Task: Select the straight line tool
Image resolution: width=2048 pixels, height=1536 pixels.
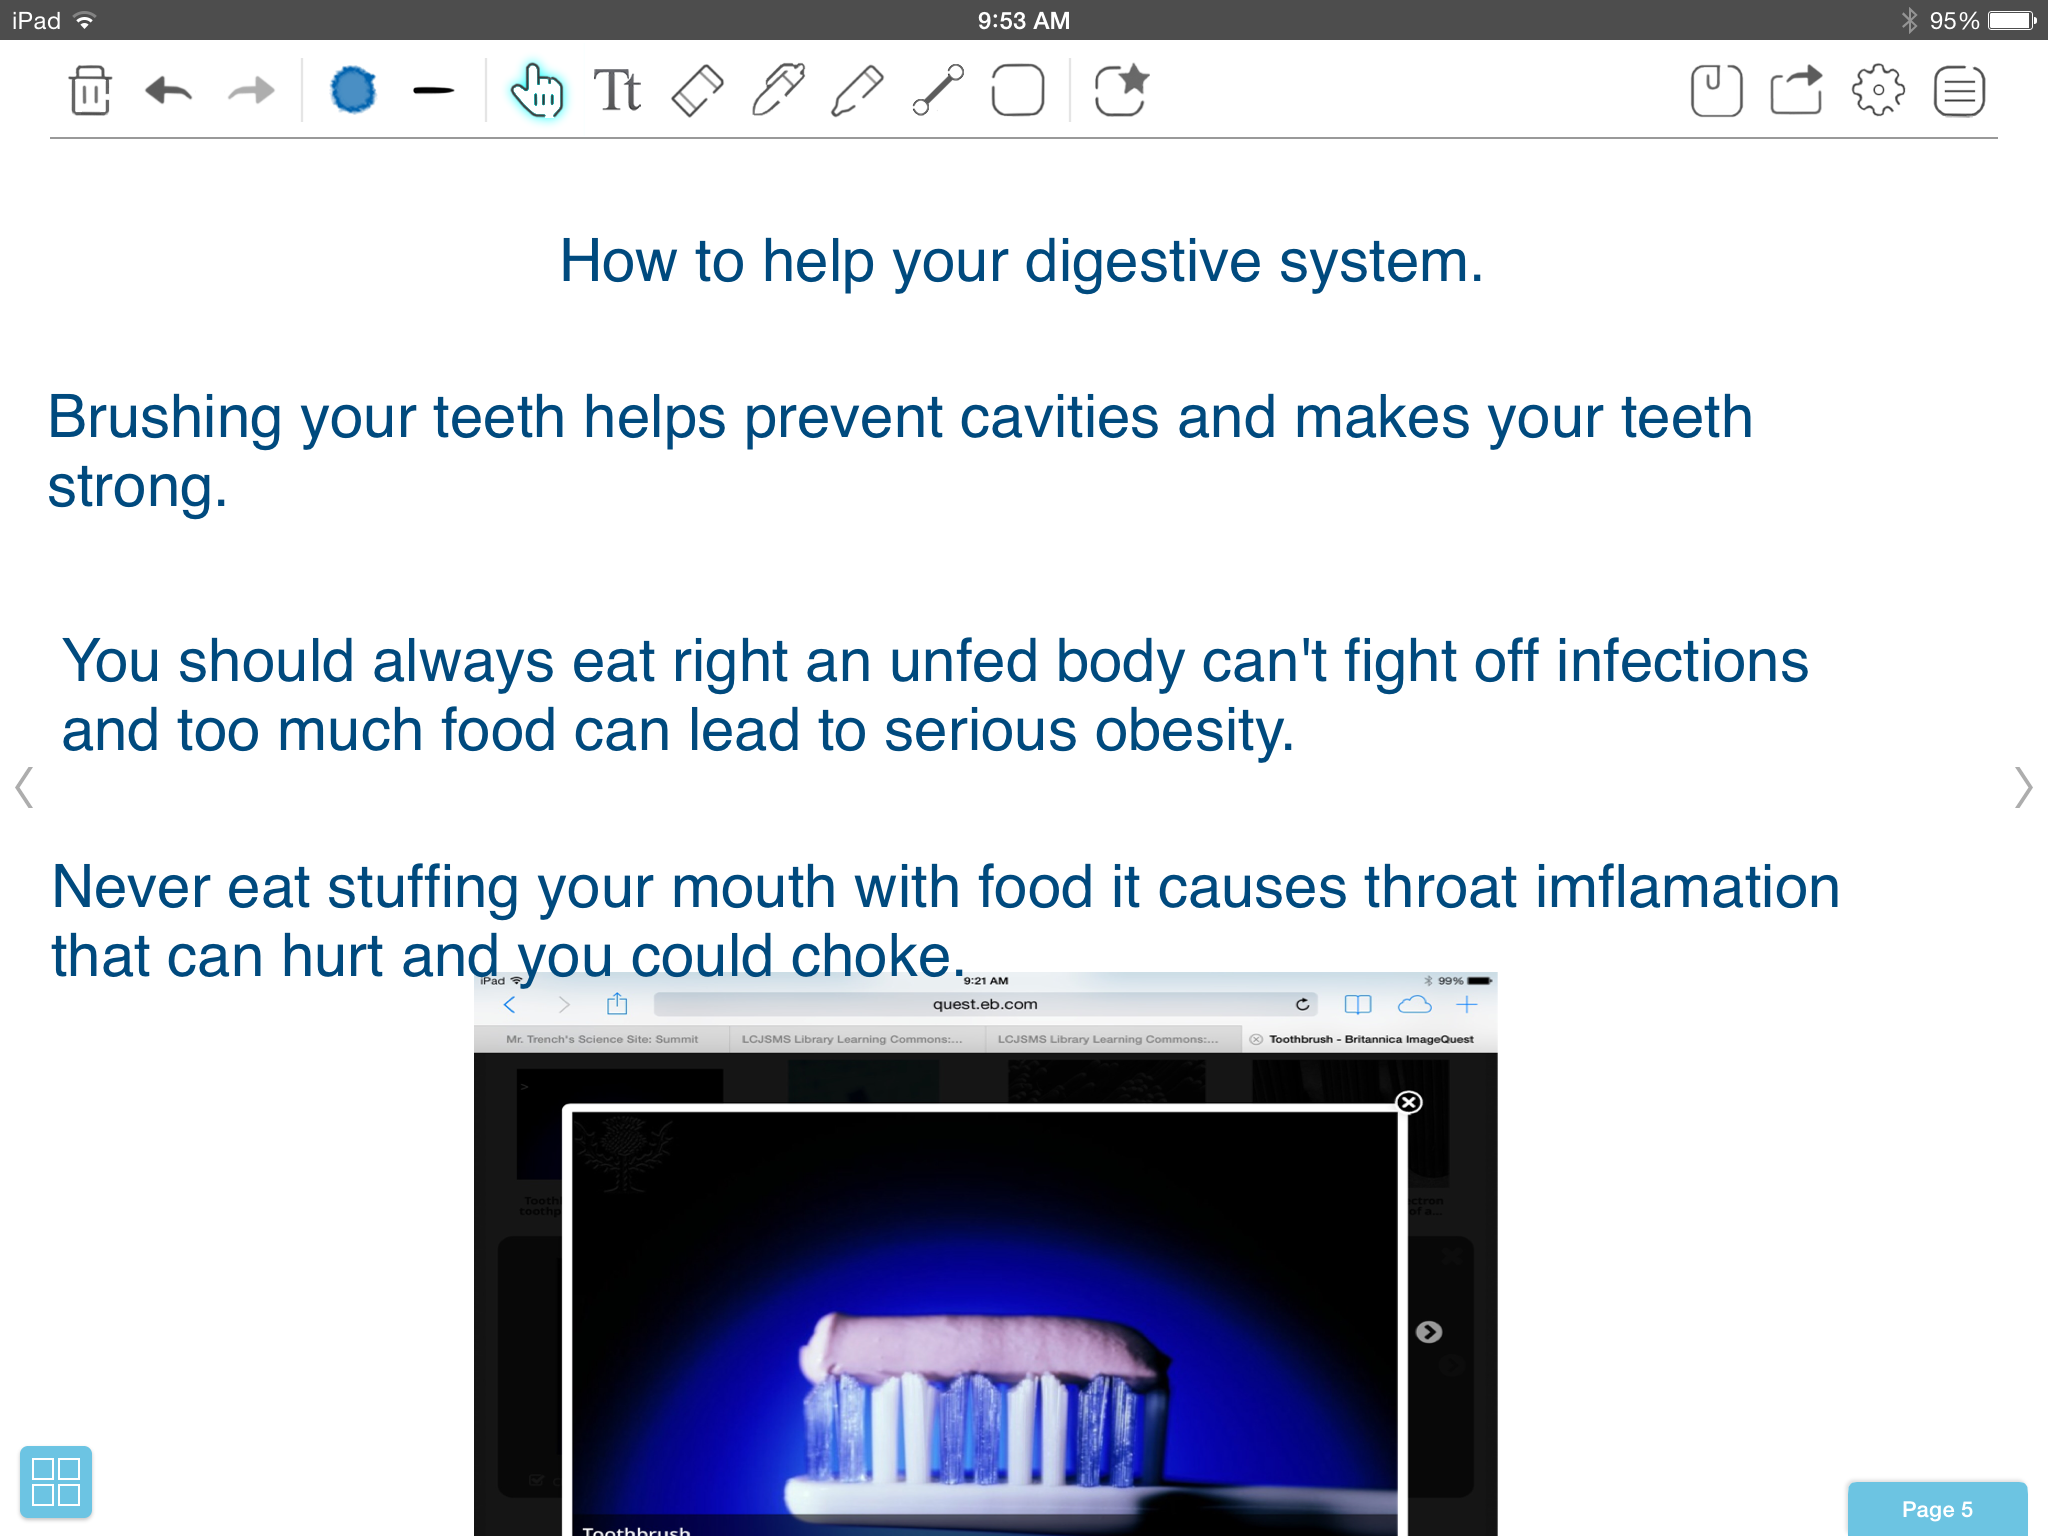Action: pyautogui.click(x=938, y=91)
